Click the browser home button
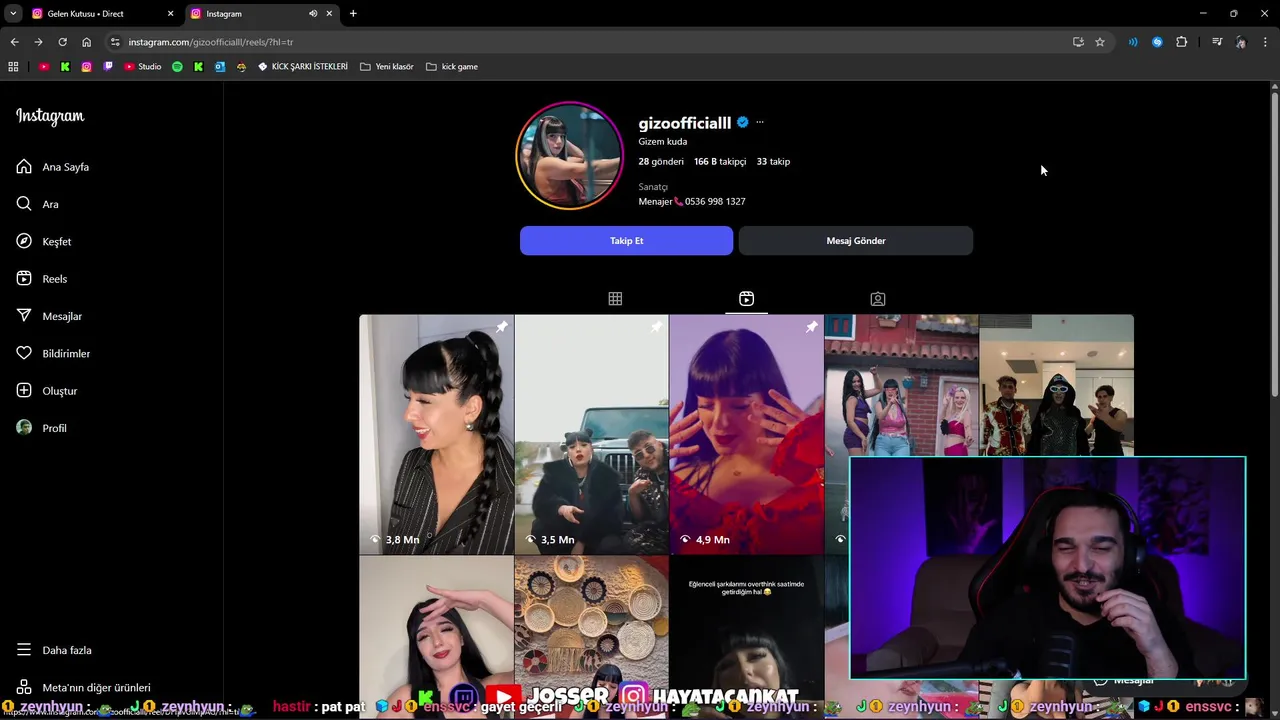This screenshot has width=1280, height=720. coord(86,42)
